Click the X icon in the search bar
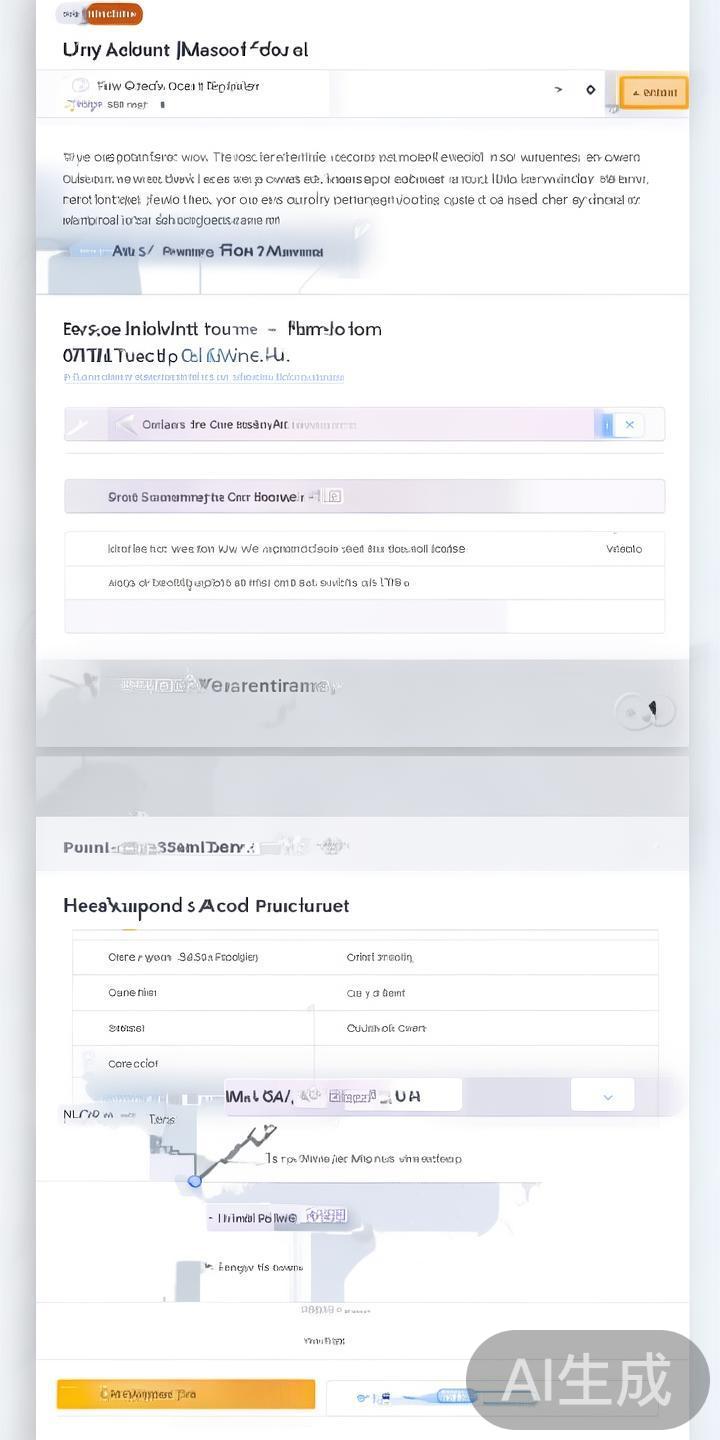 point(630,425)
